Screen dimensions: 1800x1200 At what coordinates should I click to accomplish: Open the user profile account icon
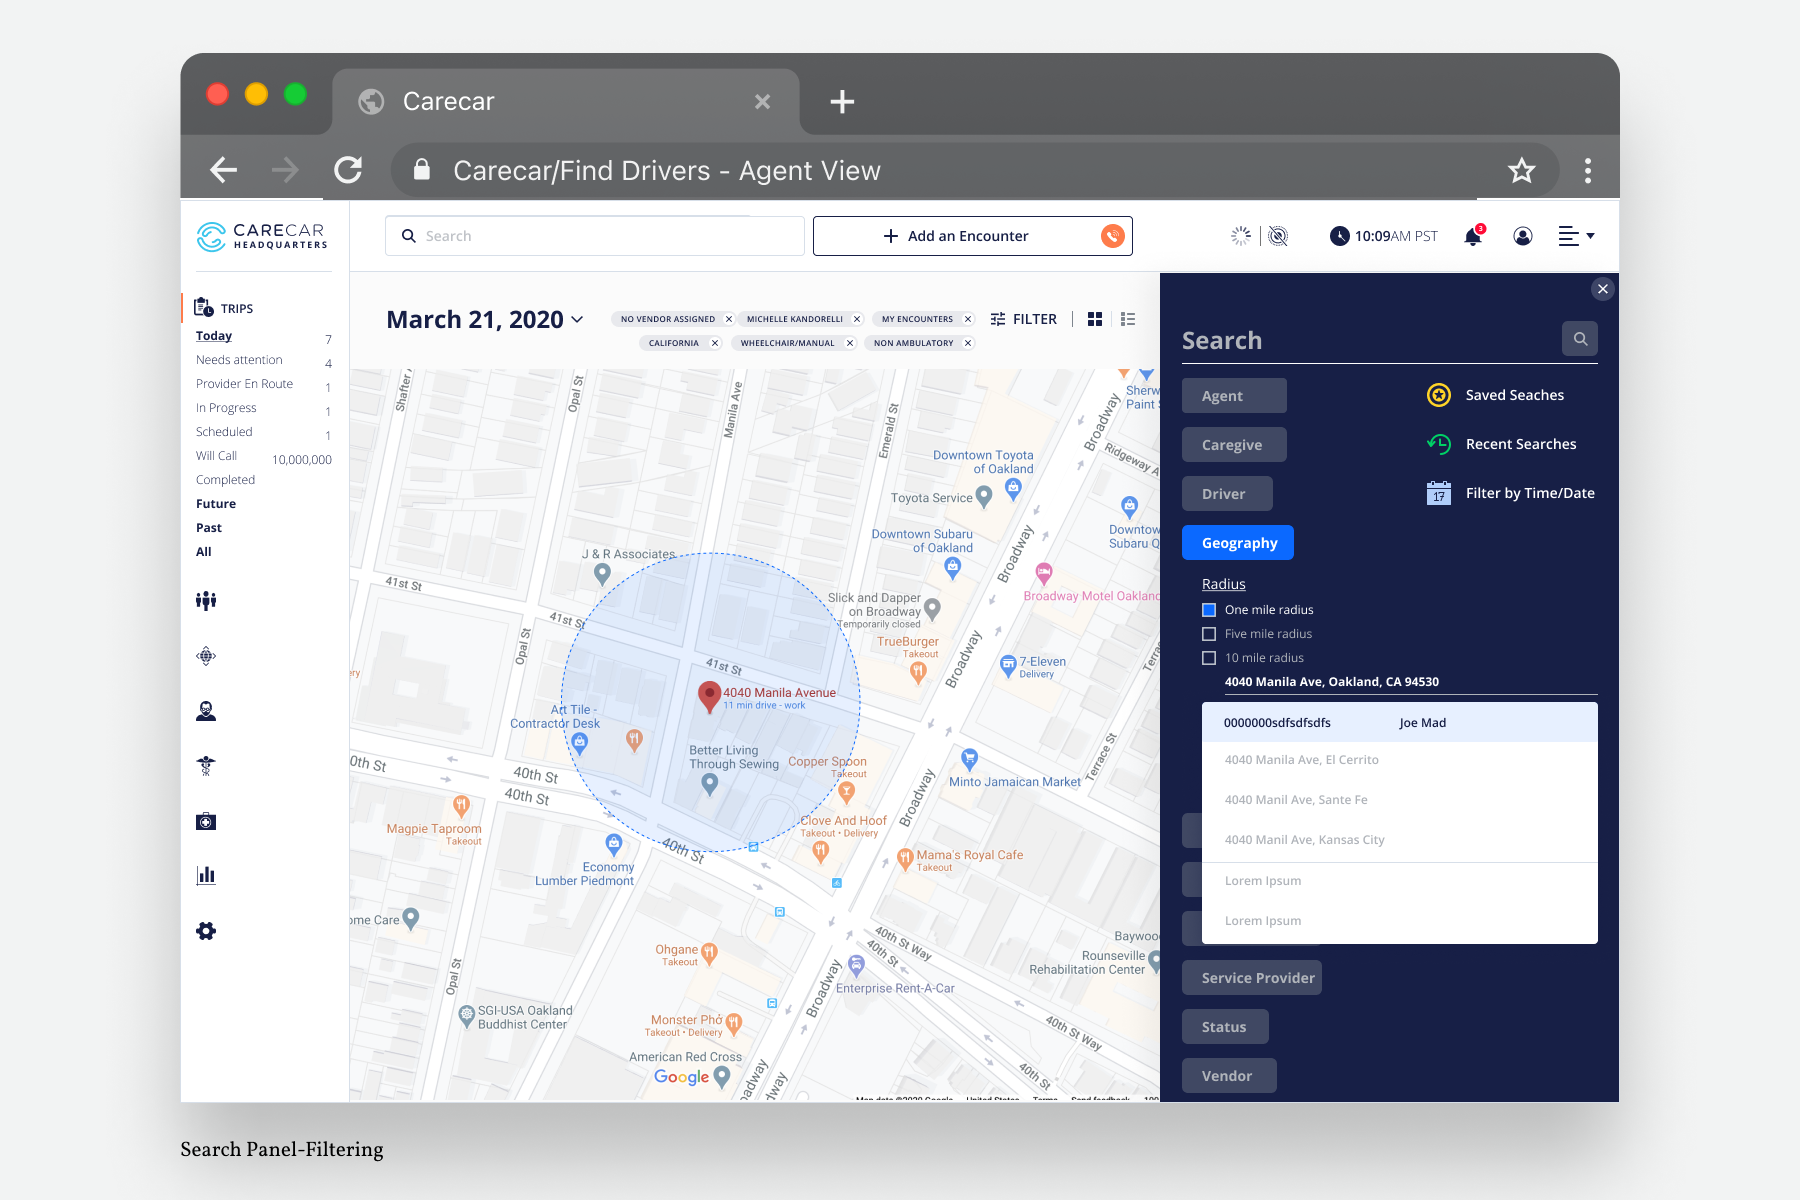[x=1523, y=236]
